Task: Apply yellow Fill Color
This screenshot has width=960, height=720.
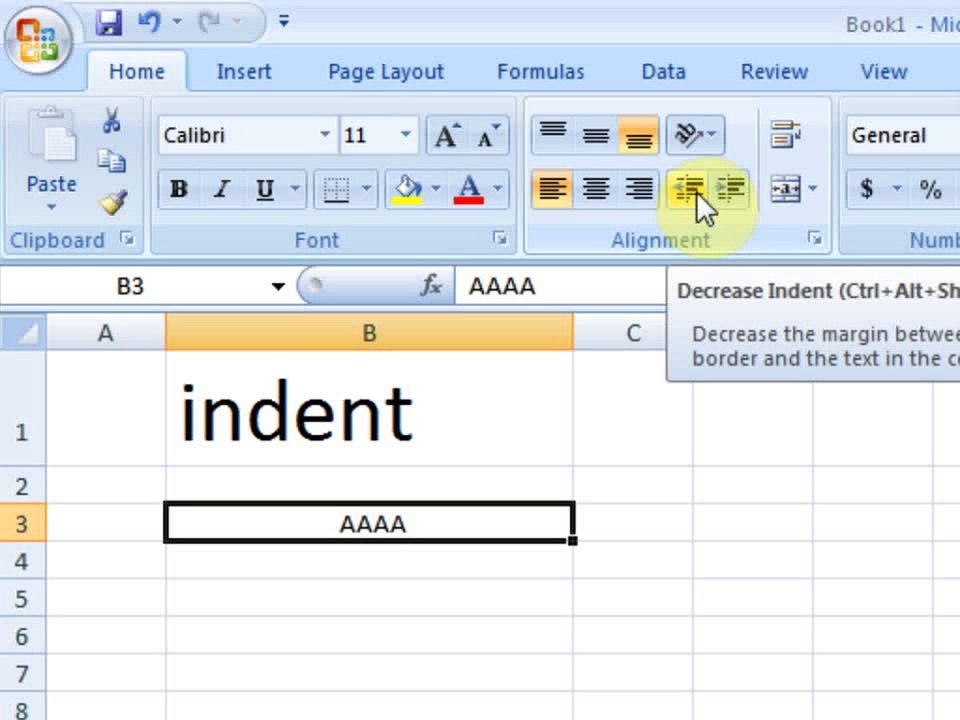Action: pyautogui.click(x=408, y=189)
